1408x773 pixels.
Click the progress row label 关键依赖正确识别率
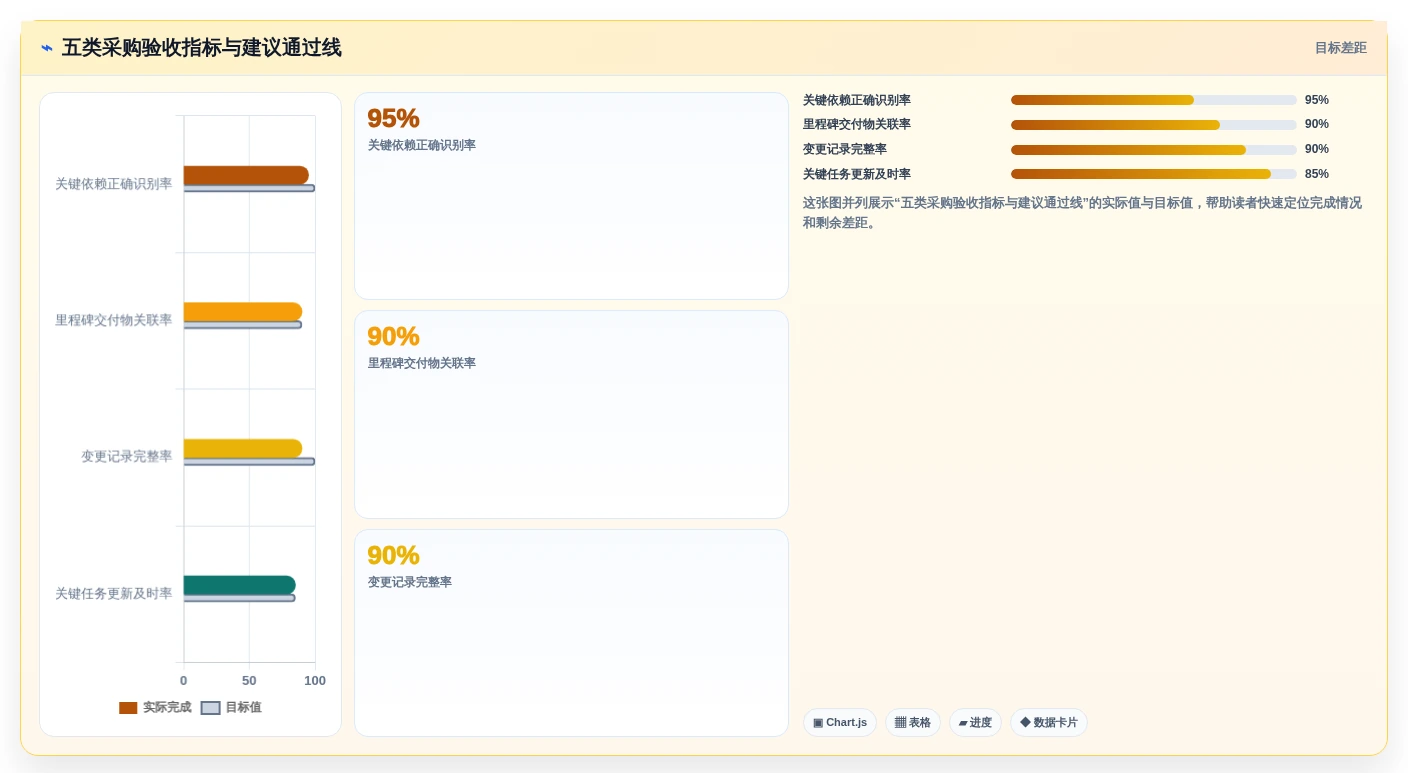point(857,100)
